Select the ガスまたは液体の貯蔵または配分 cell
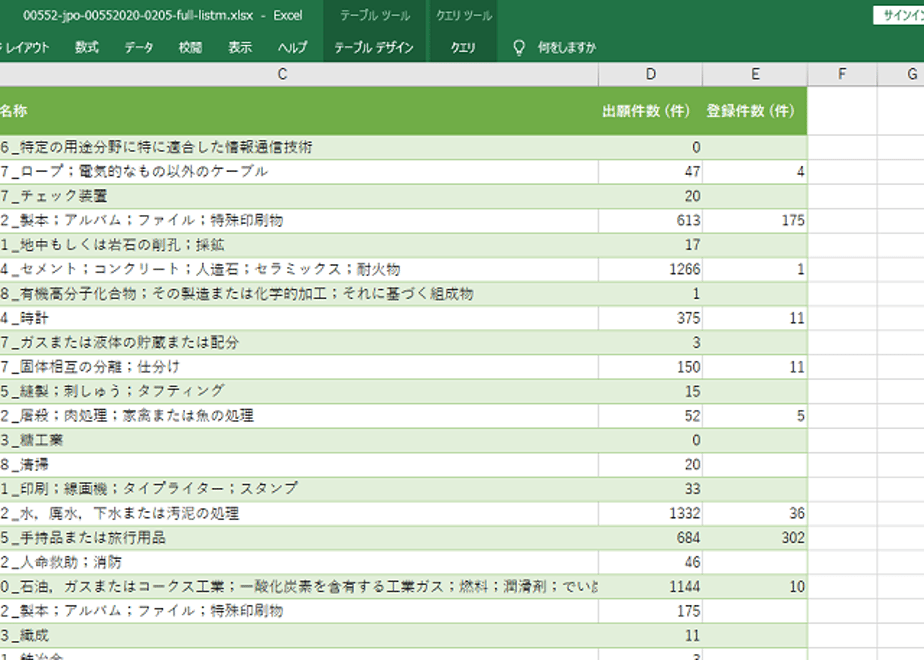The width and height of the screenshot is (924, 660). click(x=299, y=342)
